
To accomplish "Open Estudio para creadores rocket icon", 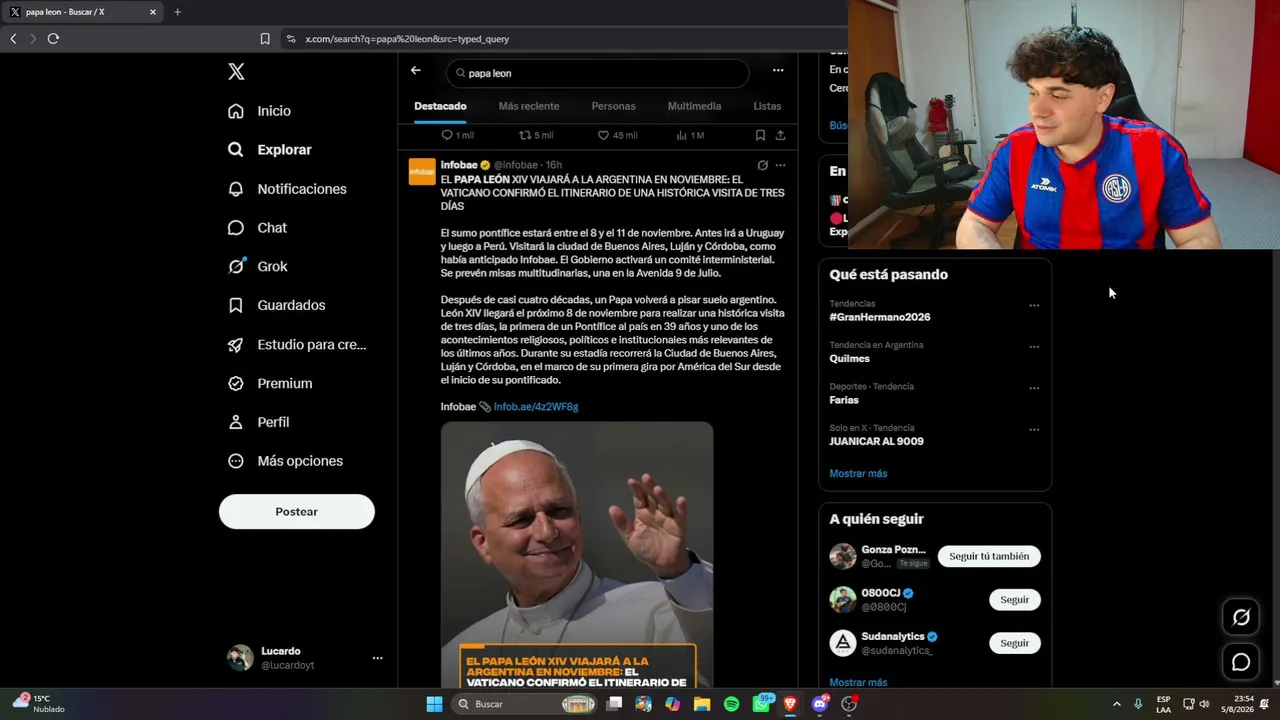I will [x=236, y=345].
